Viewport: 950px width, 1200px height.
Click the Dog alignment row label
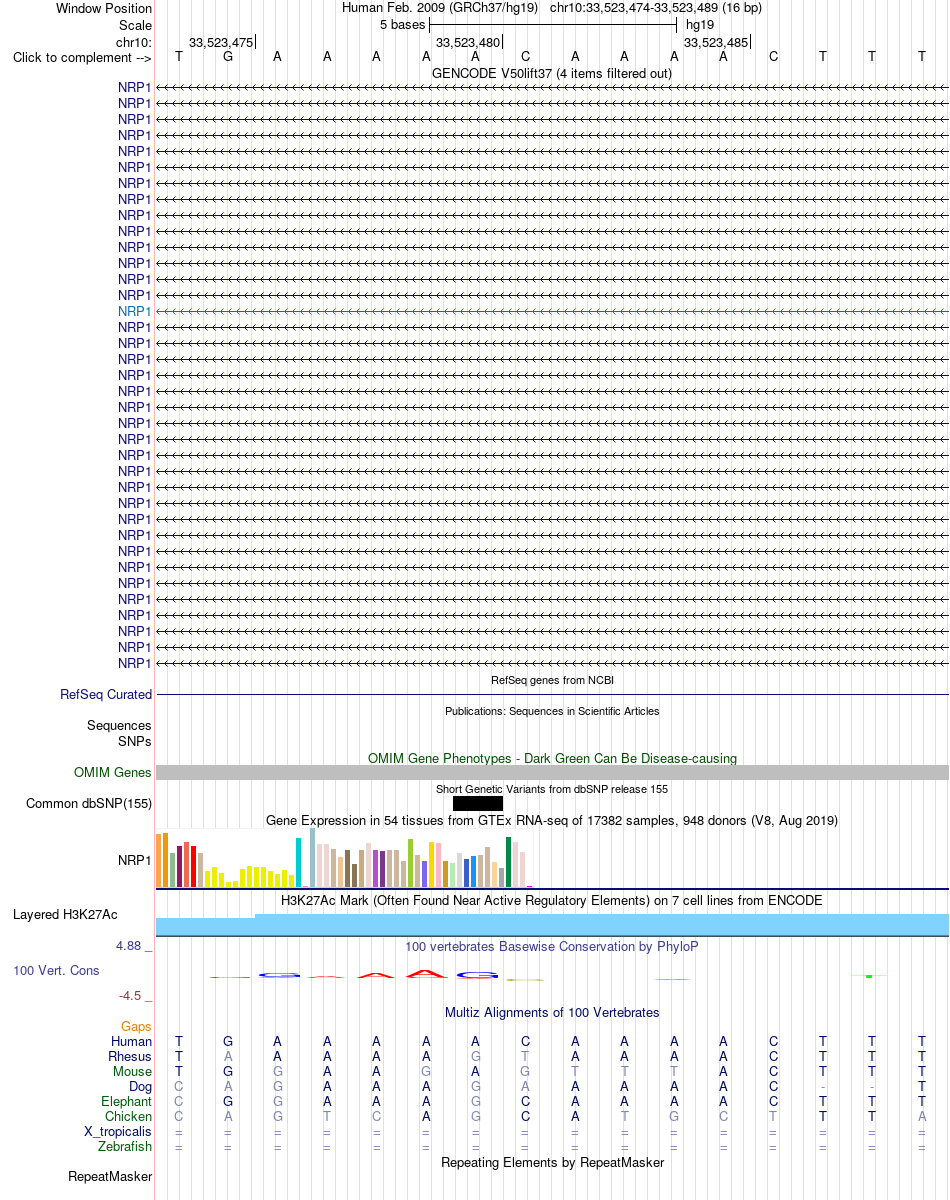point(140,1086)
